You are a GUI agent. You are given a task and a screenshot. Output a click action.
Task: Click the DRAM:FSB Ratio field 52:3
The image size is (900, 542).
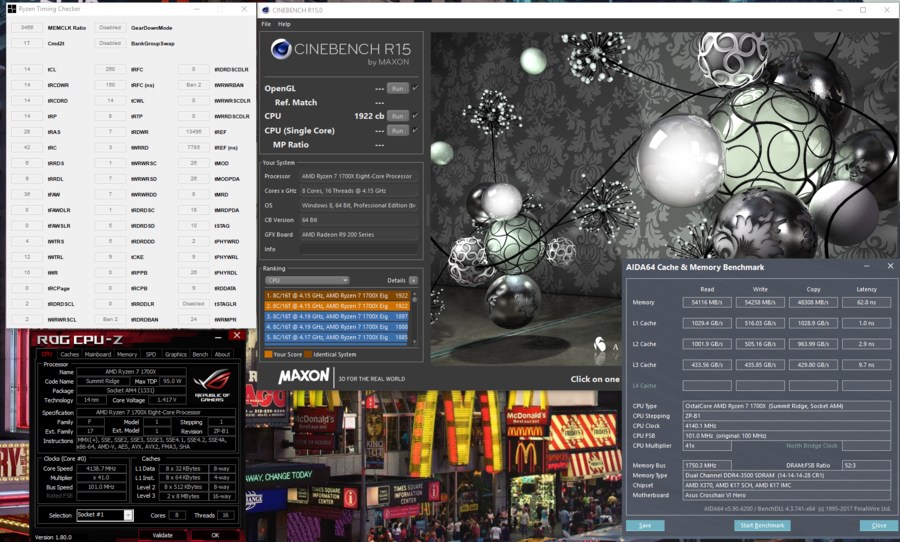tap(866, 465)
